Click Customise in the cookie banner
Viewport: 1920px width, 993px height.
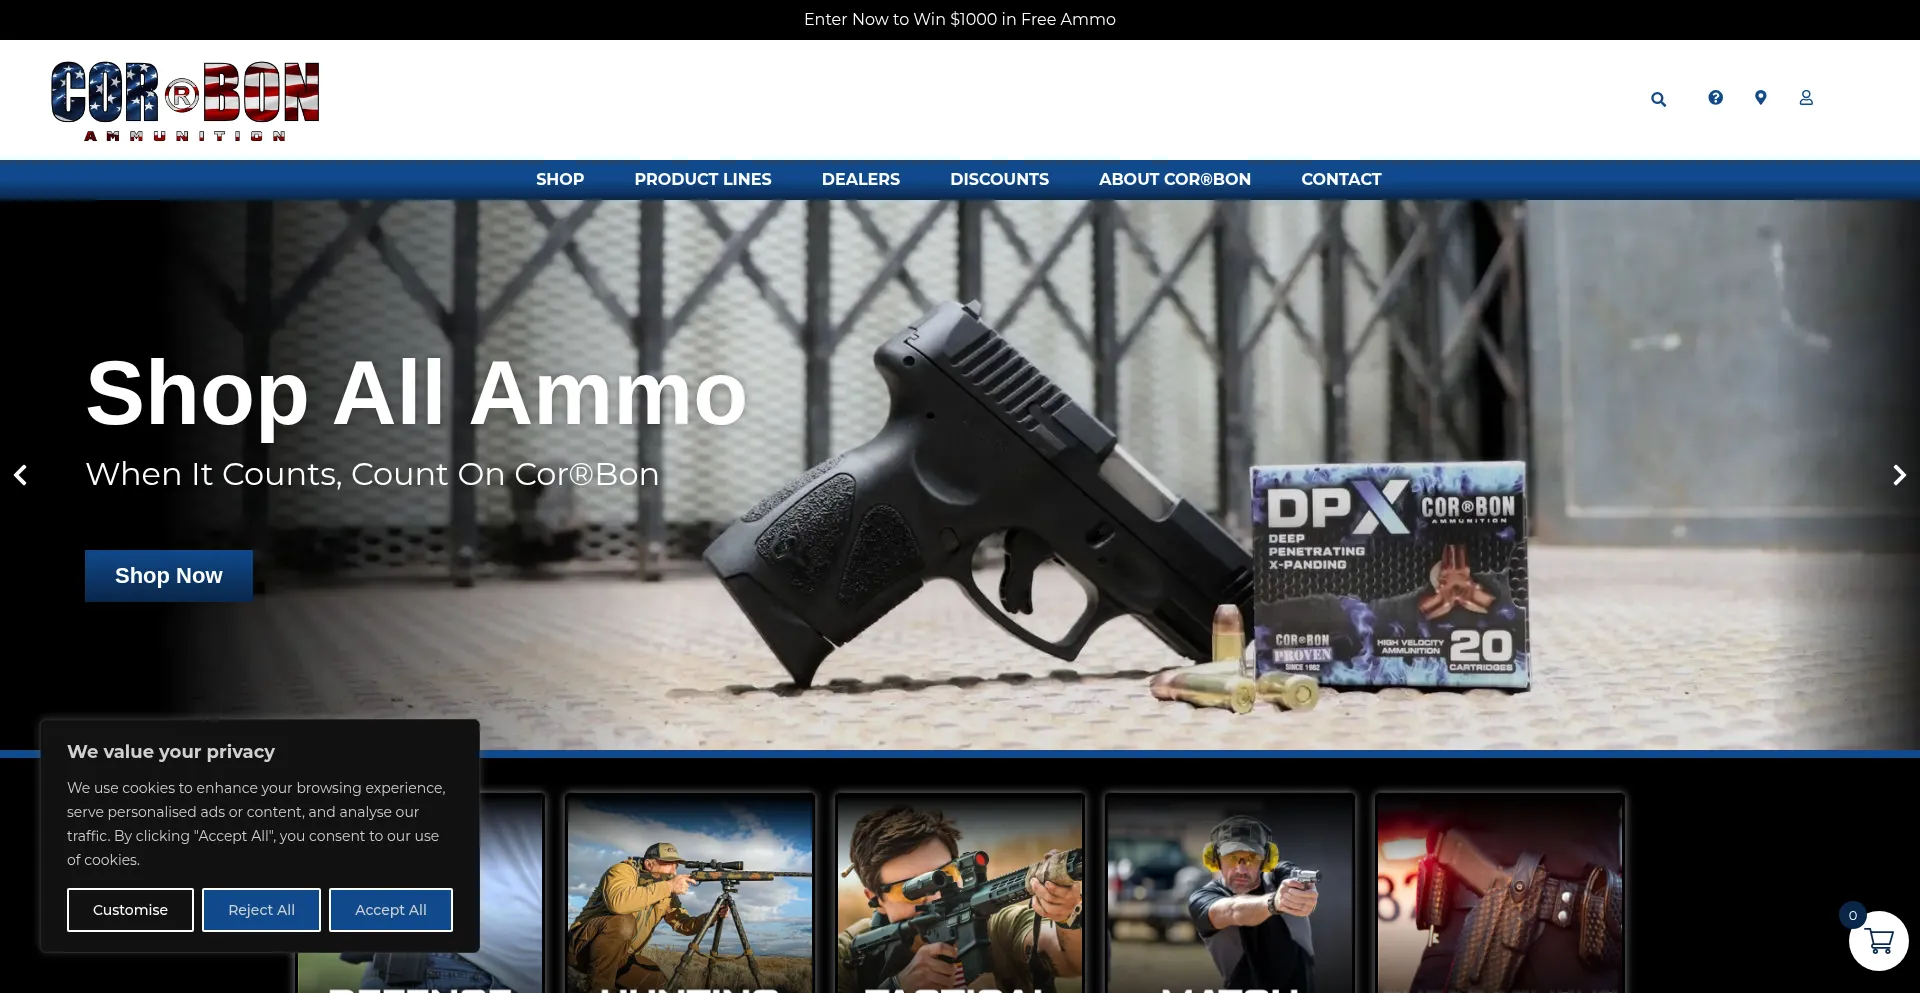[x=130, y=910]
